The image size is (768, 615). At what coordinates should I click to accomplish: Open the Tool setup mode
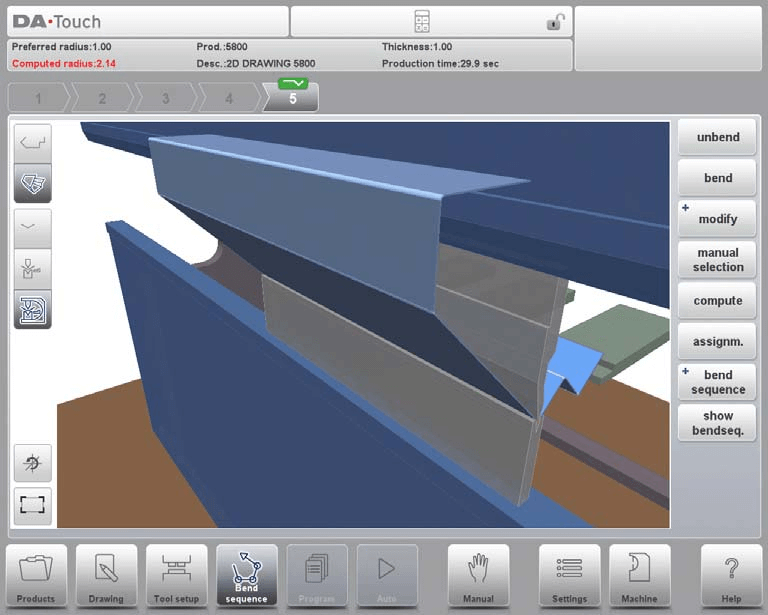pos(176,576)
